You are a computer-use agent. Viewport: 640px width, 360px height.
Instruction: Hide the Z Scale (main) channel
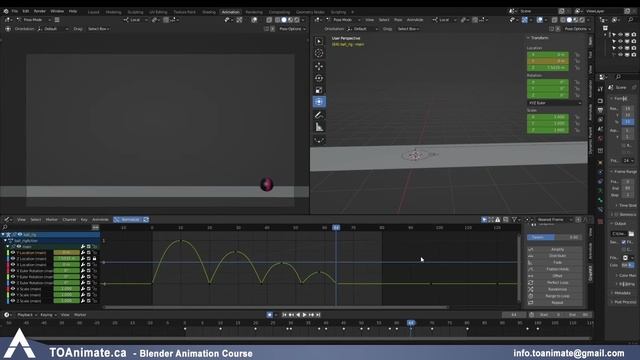click(x=13, y=301)
